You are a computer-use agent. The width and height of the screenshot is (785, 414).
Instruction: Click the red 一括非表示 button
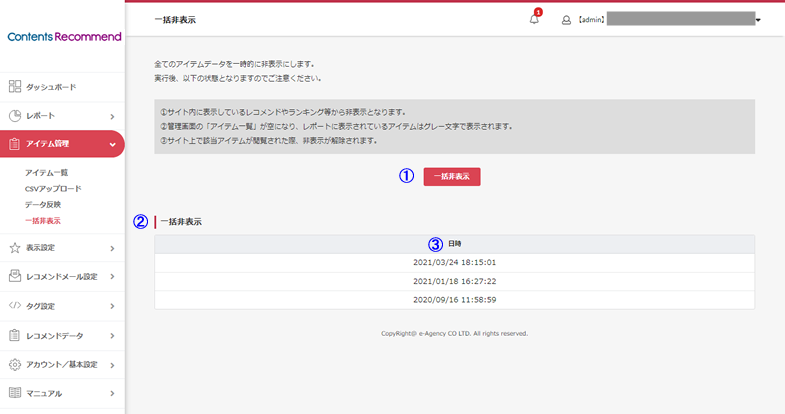(x=452, y=177)
